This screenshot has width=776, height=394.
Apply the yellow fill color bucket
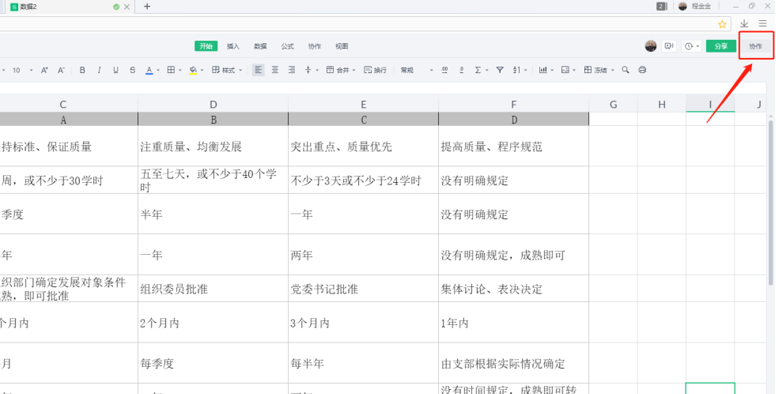193,70
